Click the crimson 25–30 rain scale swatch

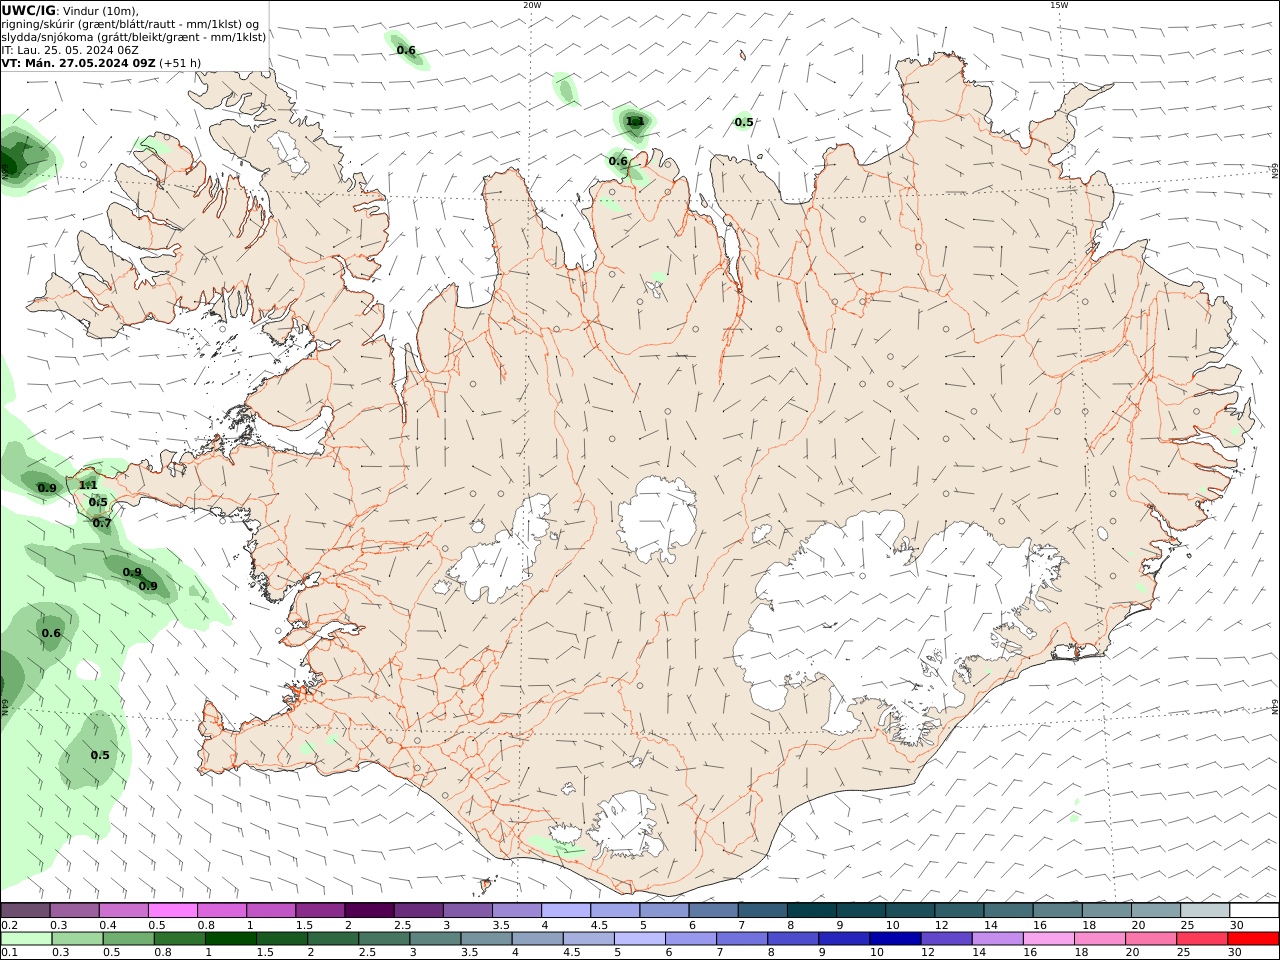coord(1201,939)
